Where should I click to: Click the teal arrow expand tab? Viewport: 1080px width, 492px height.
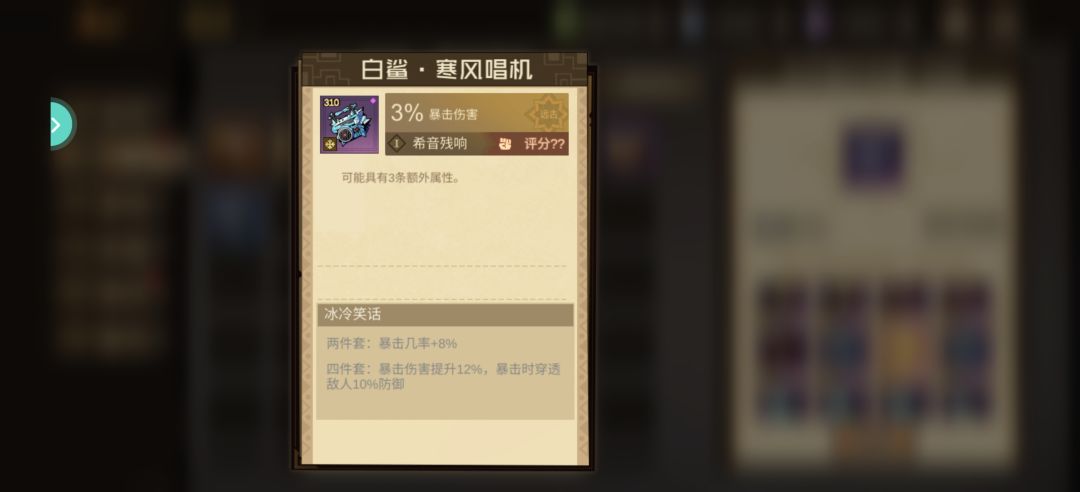coord(63,124)
